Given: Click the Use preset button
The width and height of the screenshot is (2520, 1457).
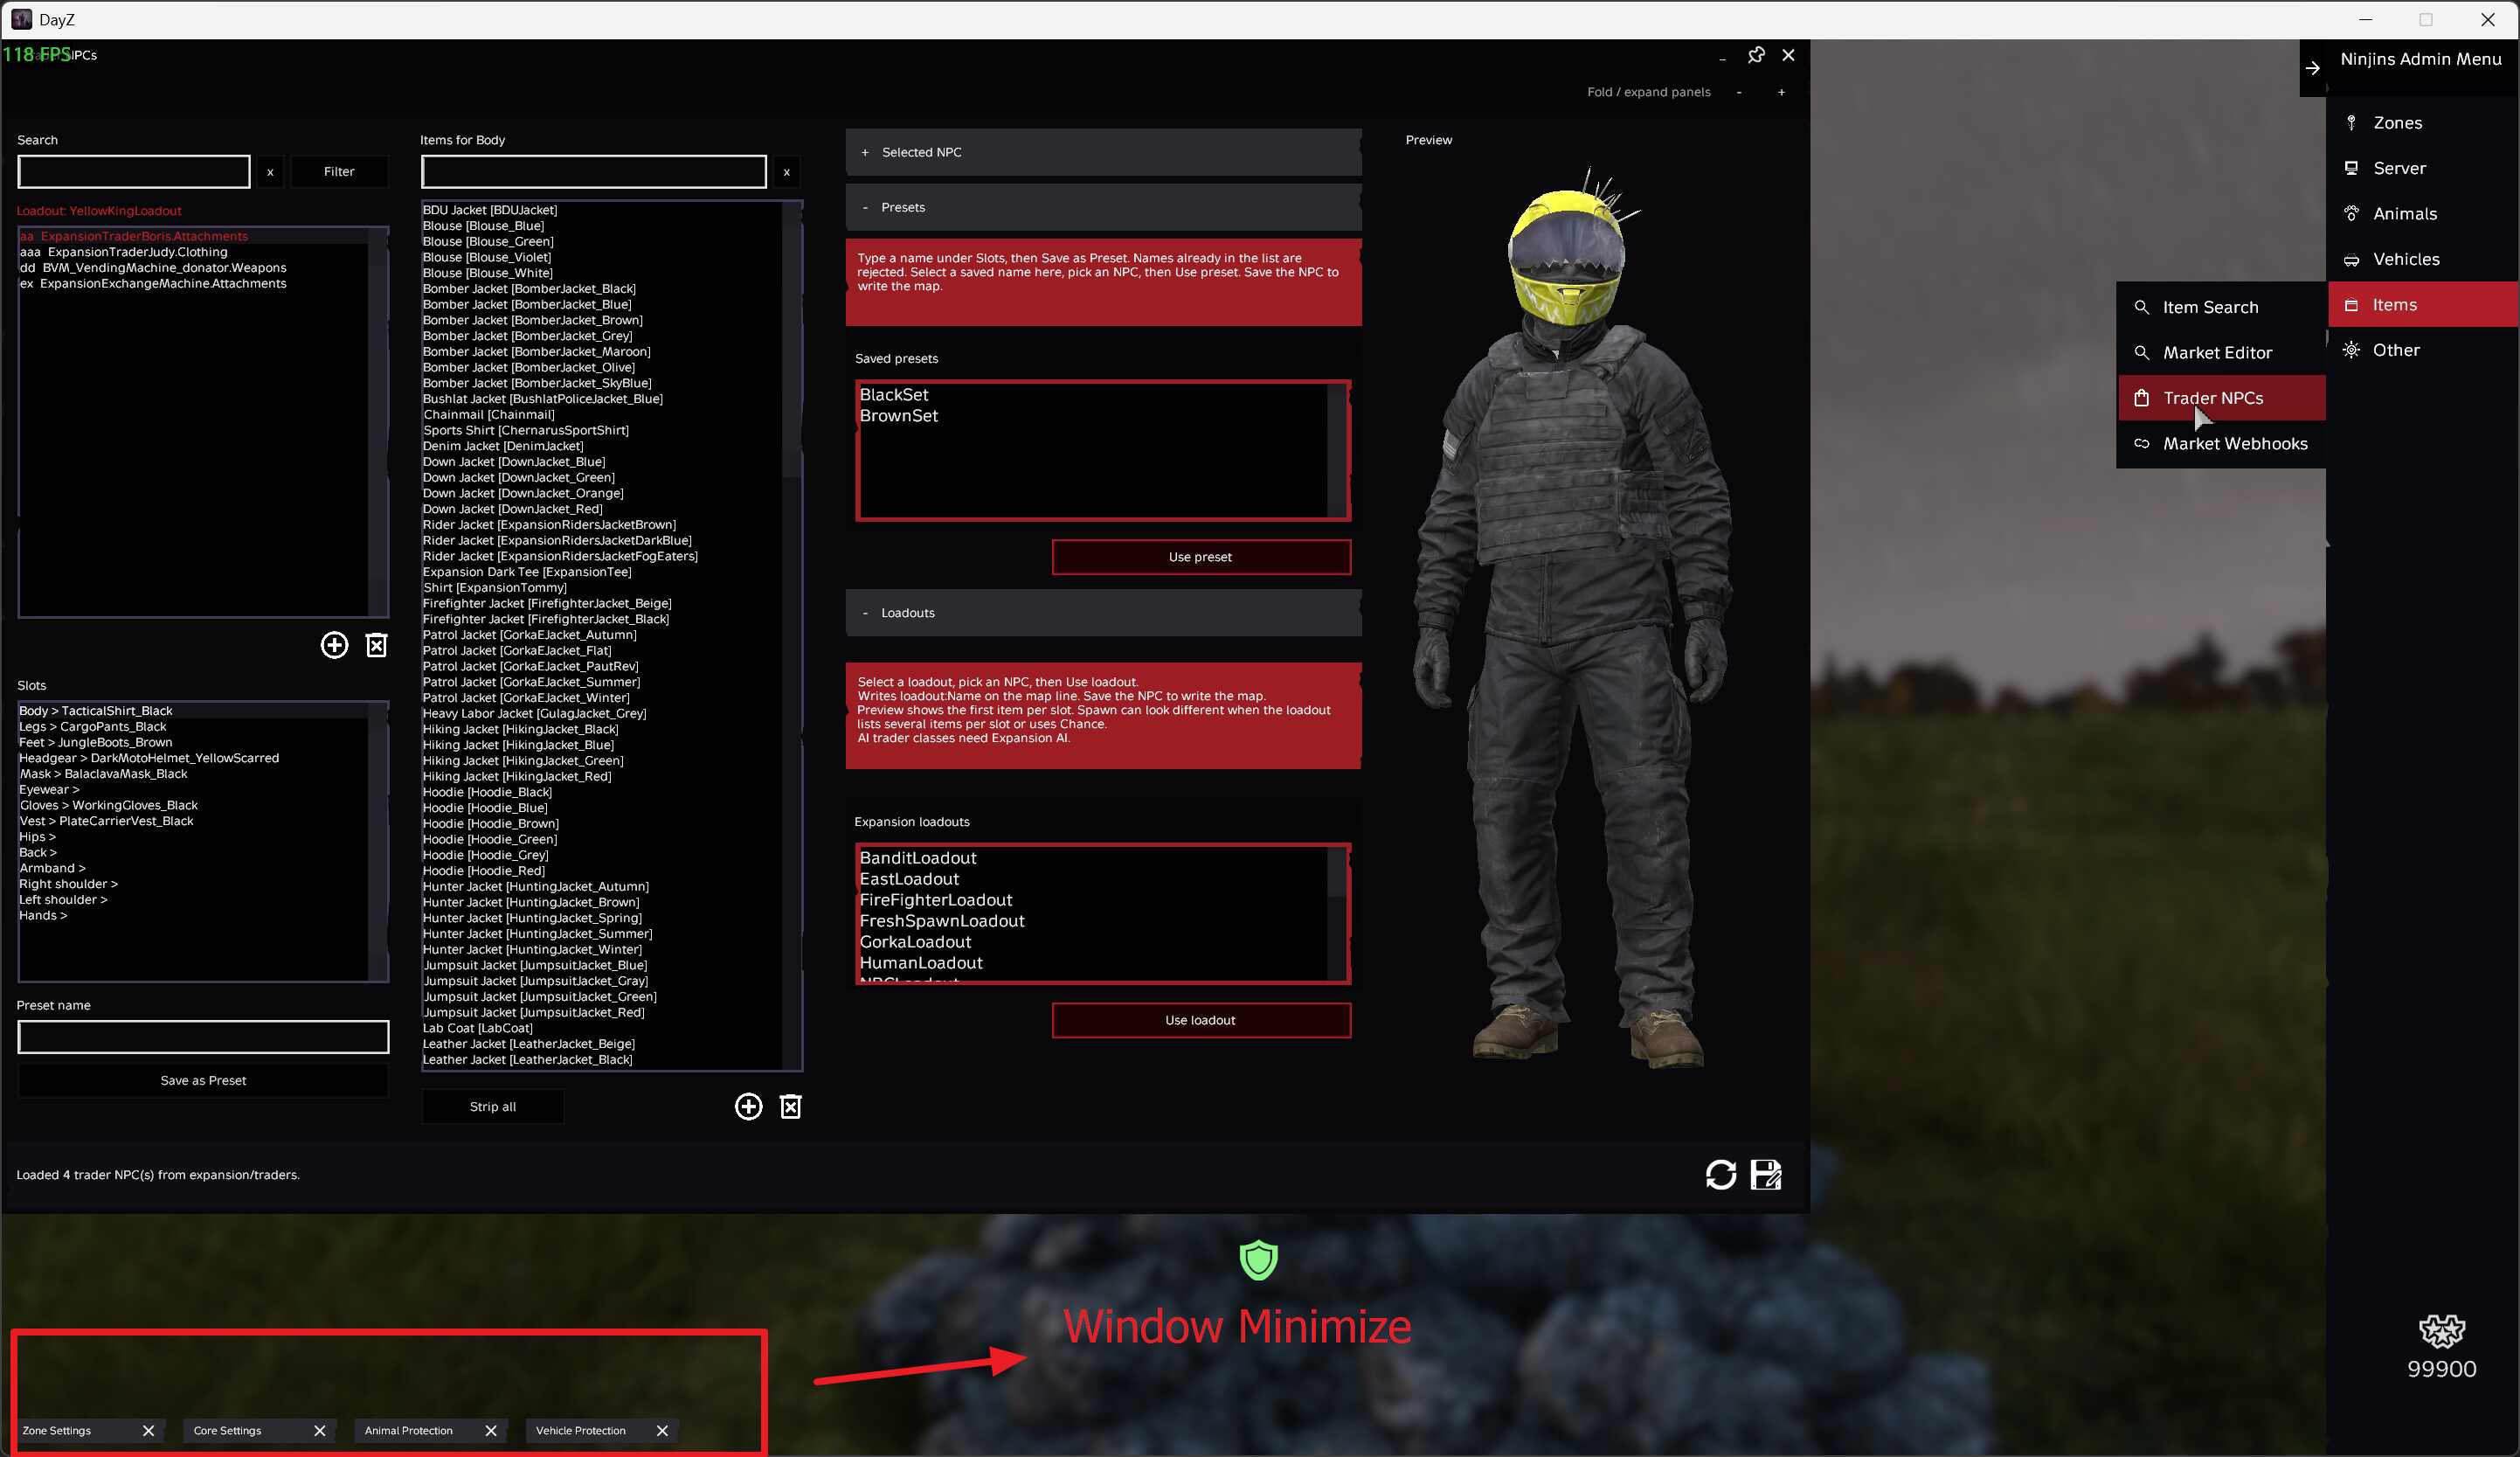Looking at the screenshot, I should [x=1201, y=557].
